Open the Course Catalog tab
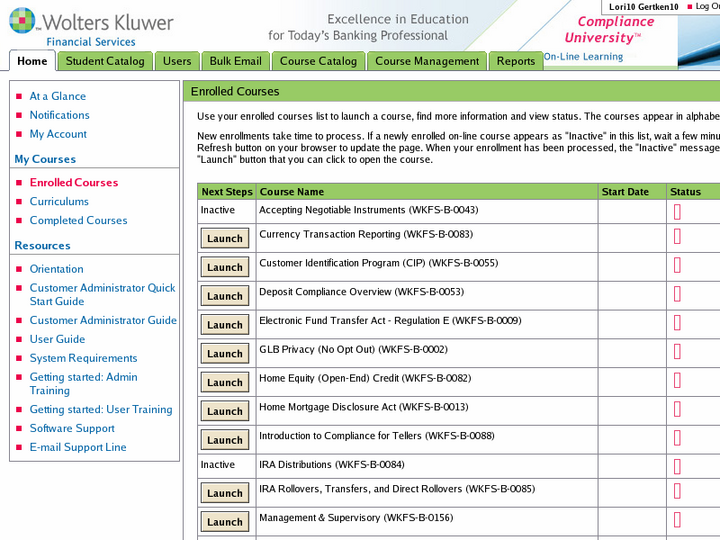 coord(318,61)
